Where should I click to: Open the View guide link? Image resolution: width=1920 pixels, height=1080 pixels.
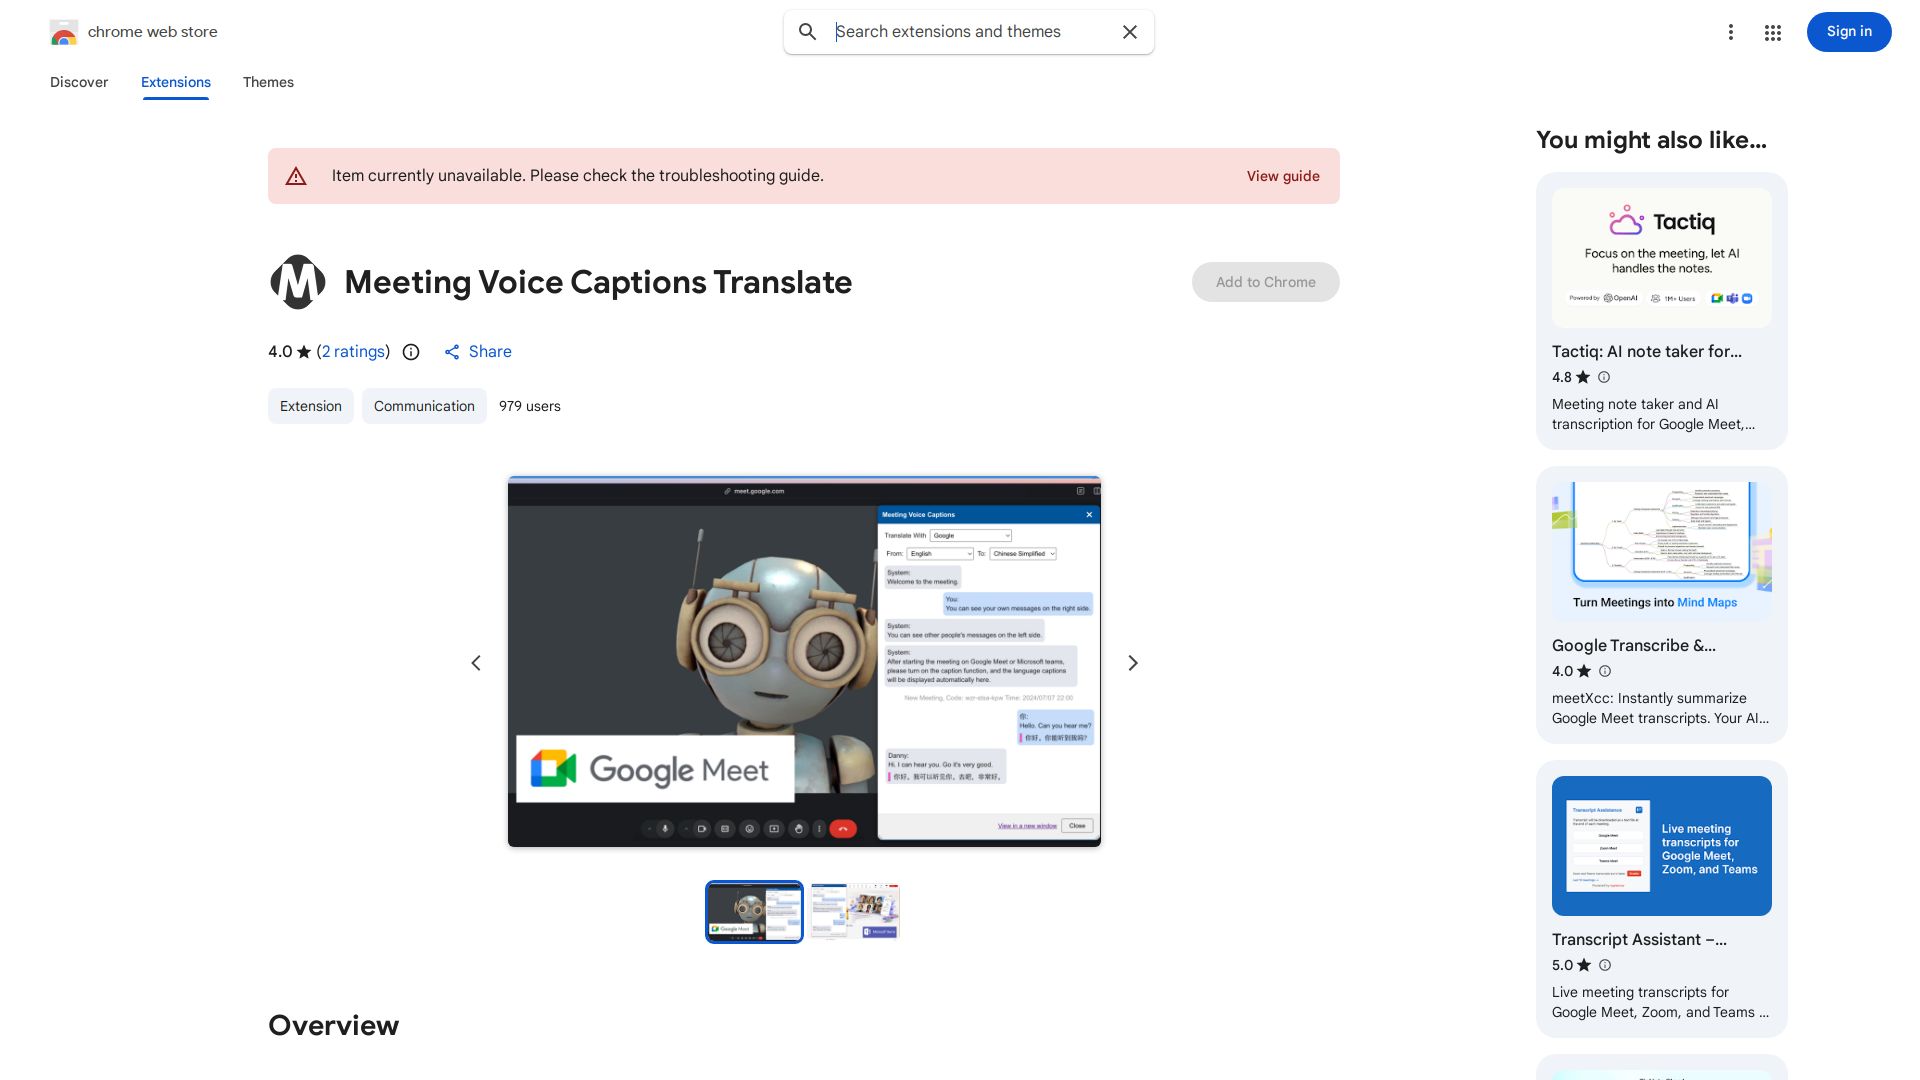point(1283,176)
